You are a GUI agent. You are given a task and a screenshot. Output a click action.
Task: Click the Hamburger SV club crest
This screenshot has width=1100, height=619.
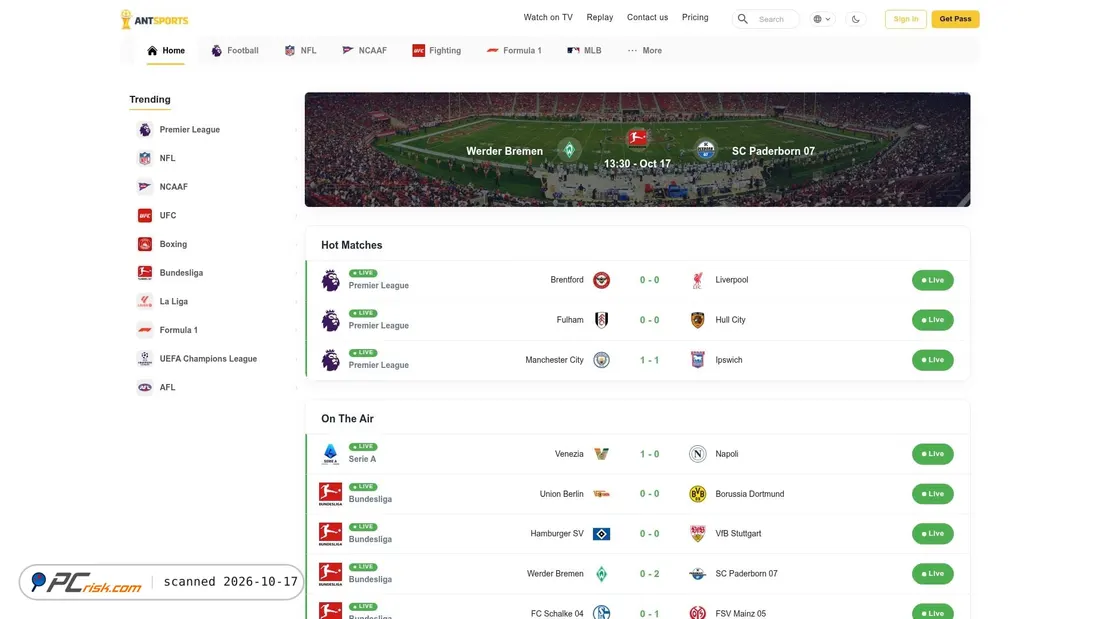point(601,534)
